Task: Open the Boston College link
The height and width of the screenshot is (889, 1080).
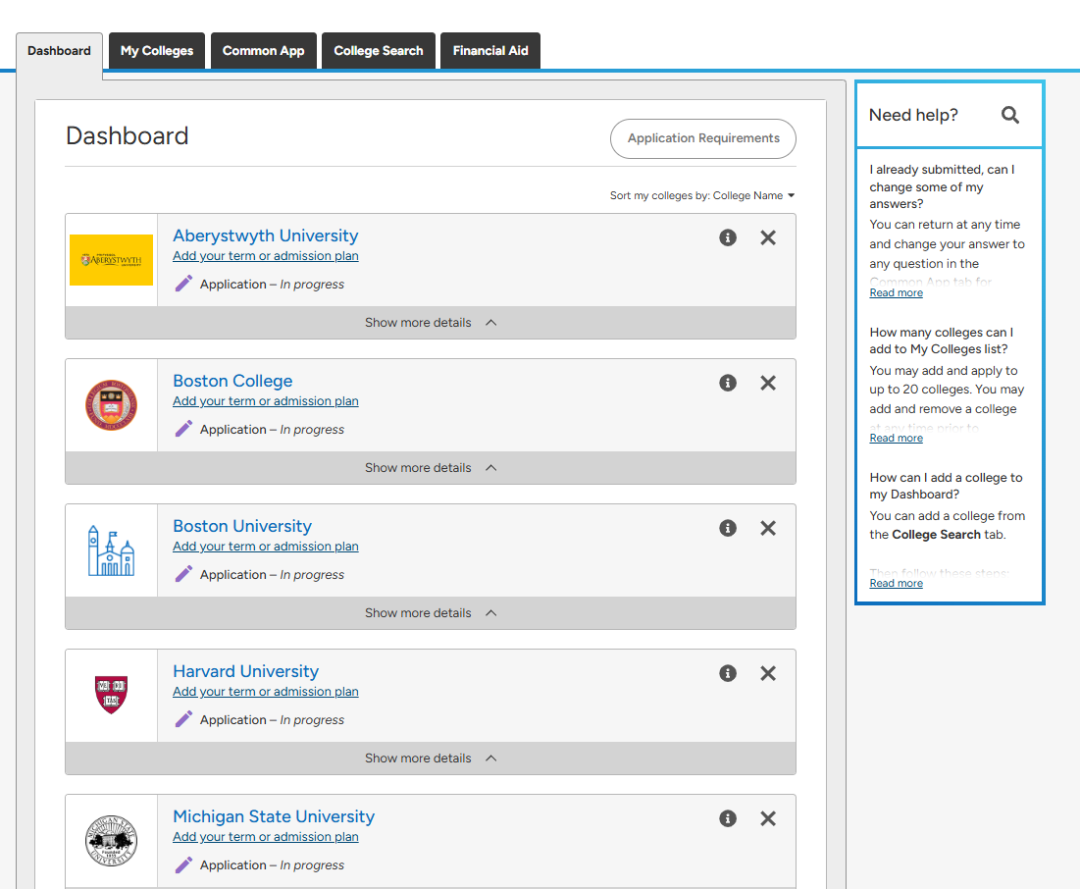Action: coord(233,381)
